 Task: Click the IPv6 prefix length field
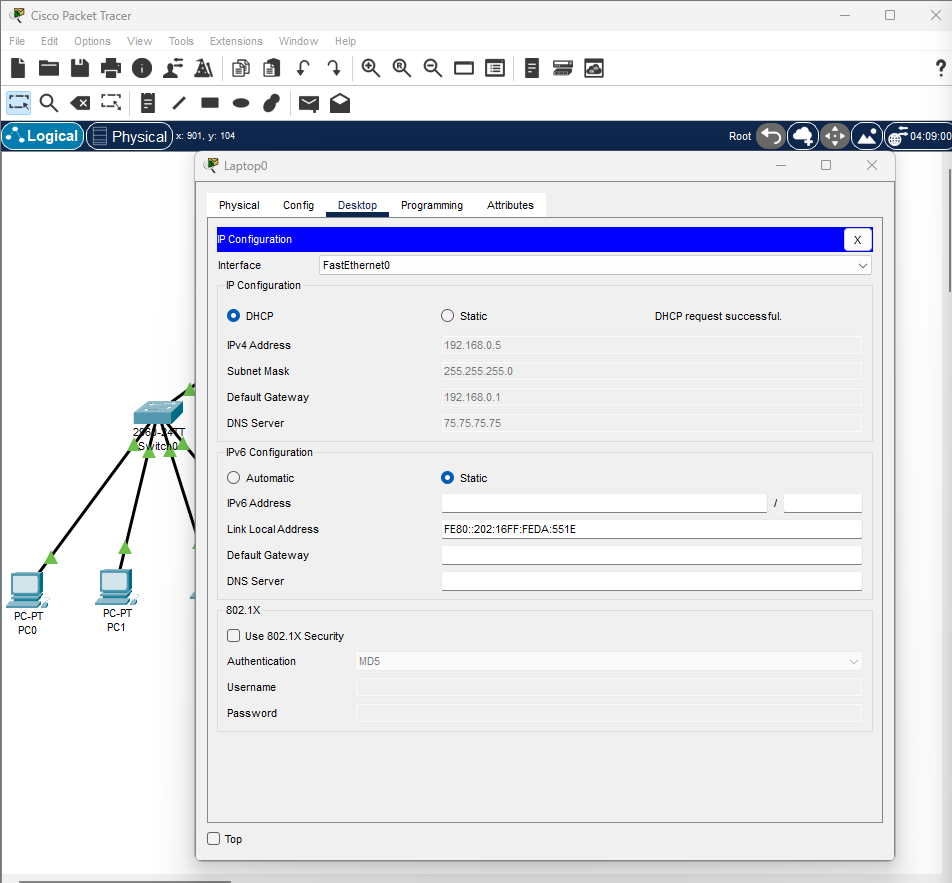(x=823, y=503)
